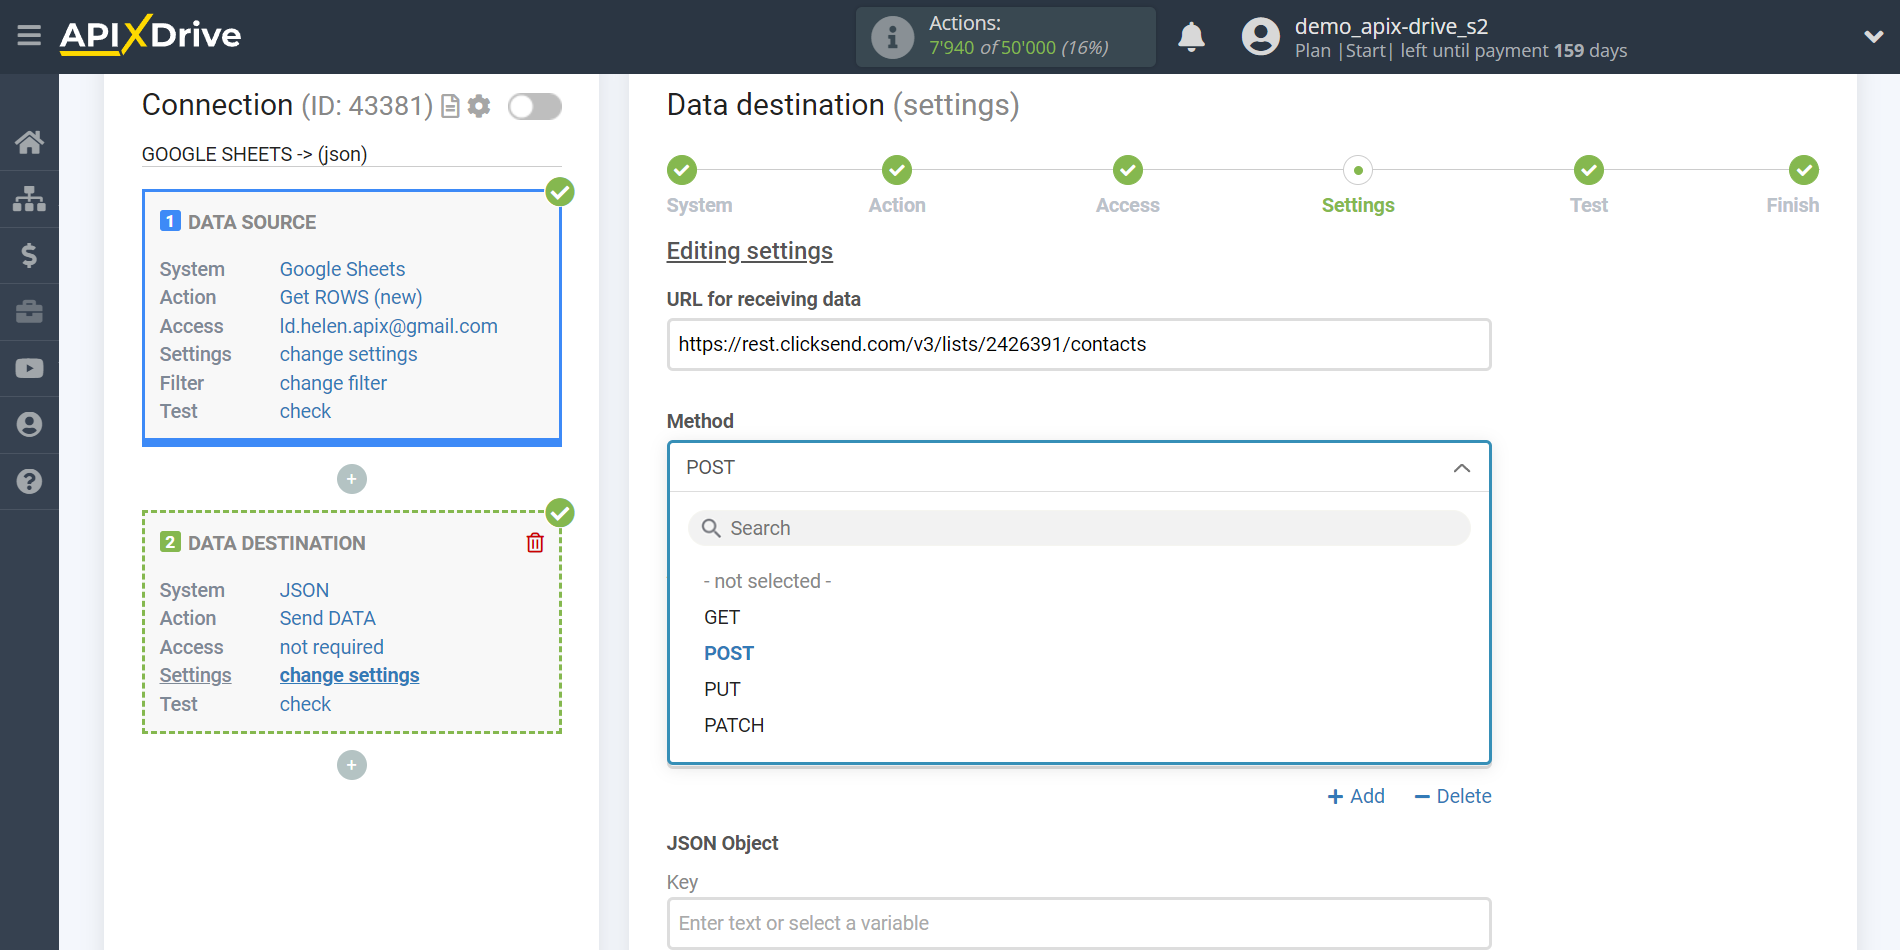Click change settings in Data Source

[x=348, y=354]
